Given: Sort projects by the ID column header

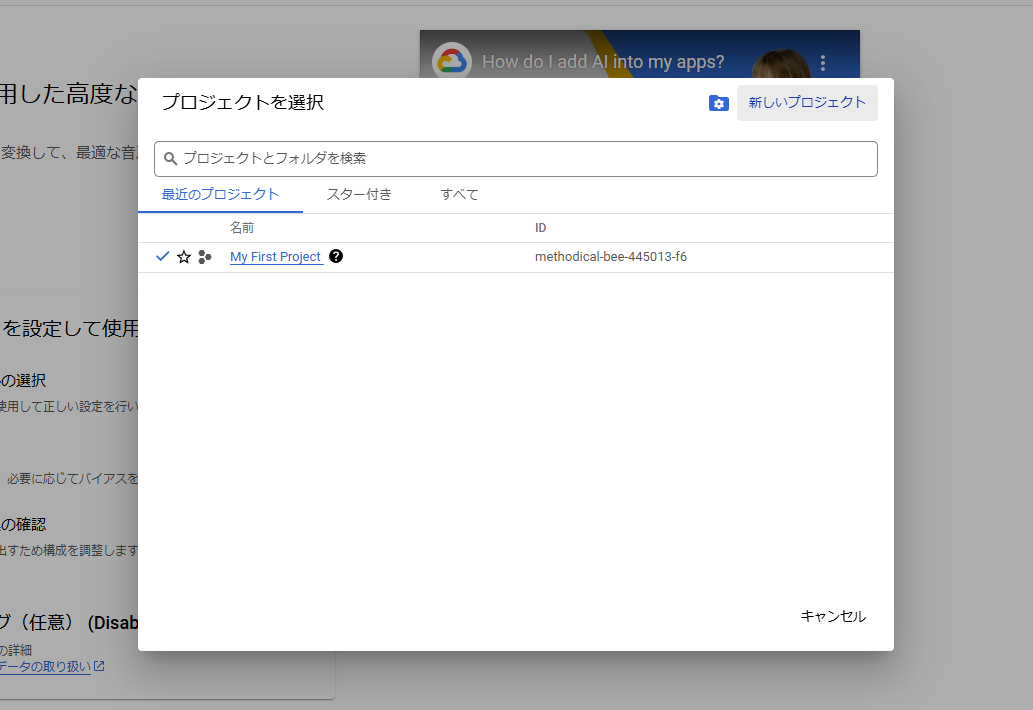Looking at the screenshot, I should point(540,227).
